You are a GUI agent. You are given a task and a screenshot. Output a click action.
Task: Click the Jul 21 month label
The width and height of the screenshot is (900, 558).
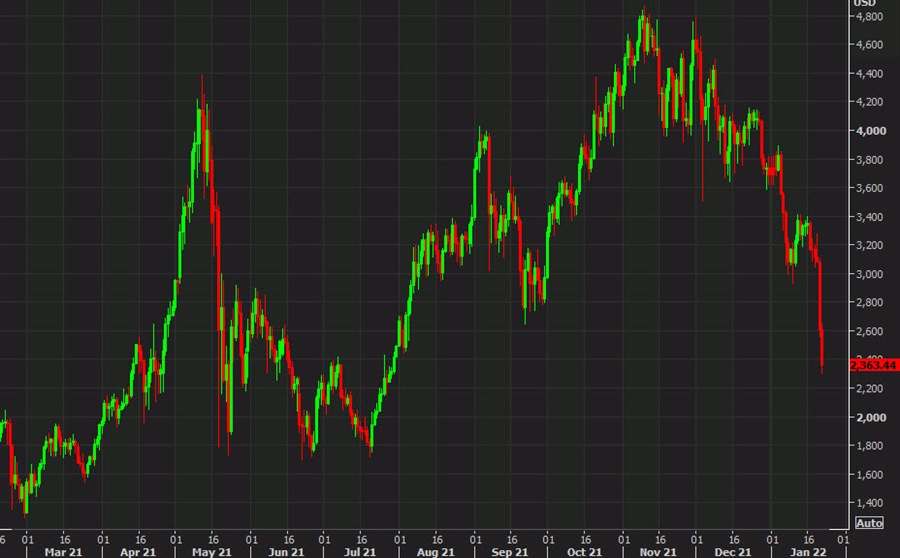point(361,549)
